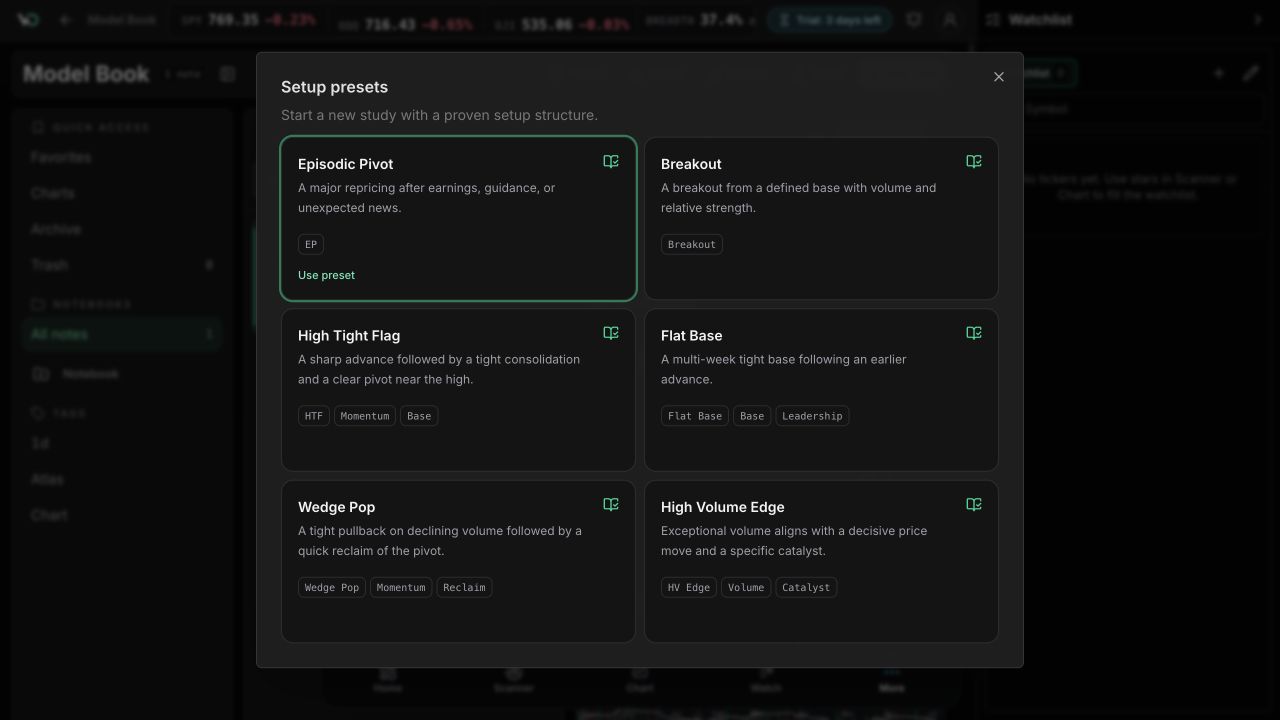Click the HTF tag chip
Viewport: 1280px width, 720px height.
[x=314, y=416]
